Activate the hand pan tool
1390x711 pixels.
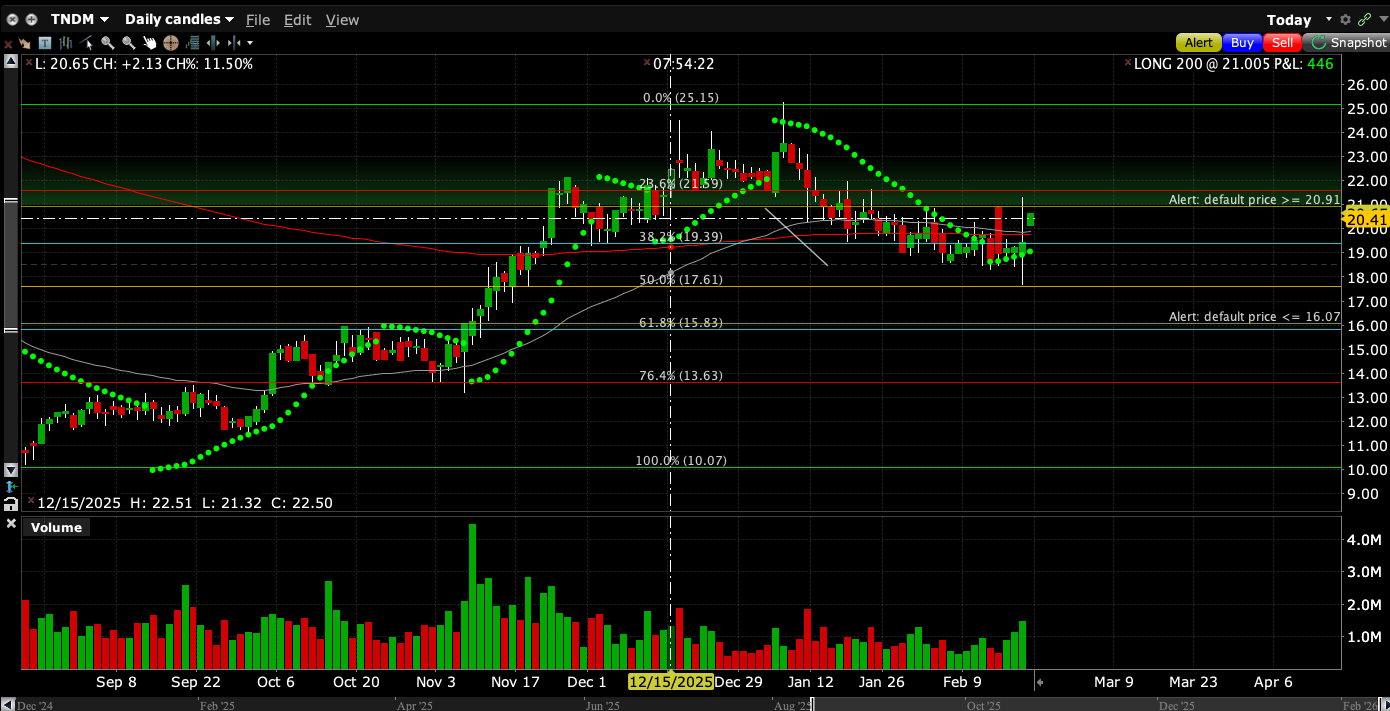coord(150,43)
